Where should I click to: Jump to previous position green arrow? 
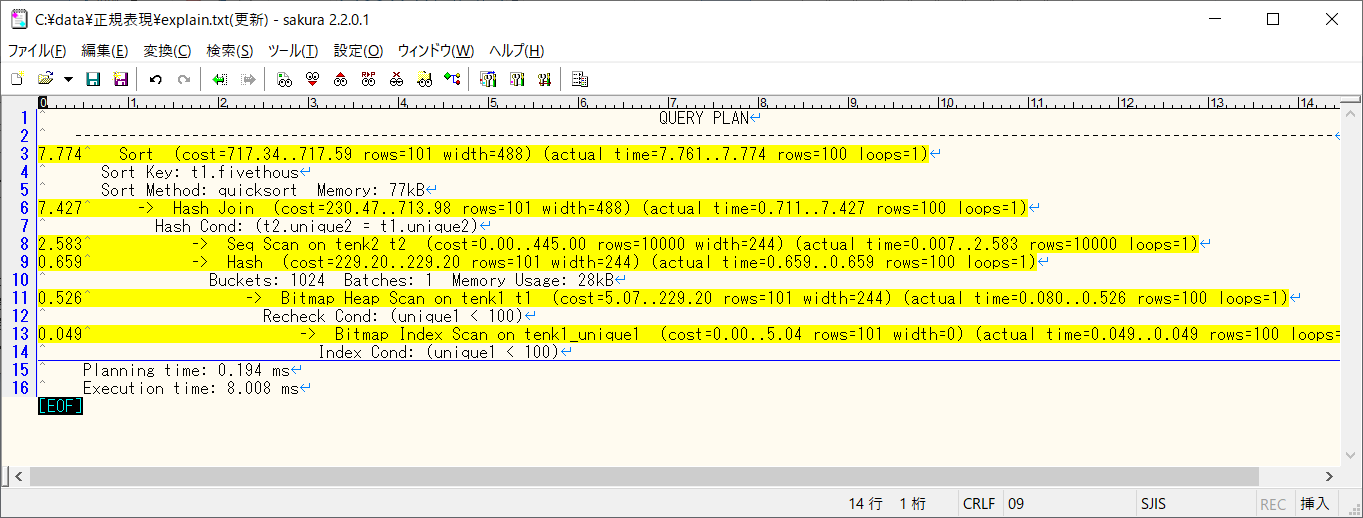click(x=219, y=79)
